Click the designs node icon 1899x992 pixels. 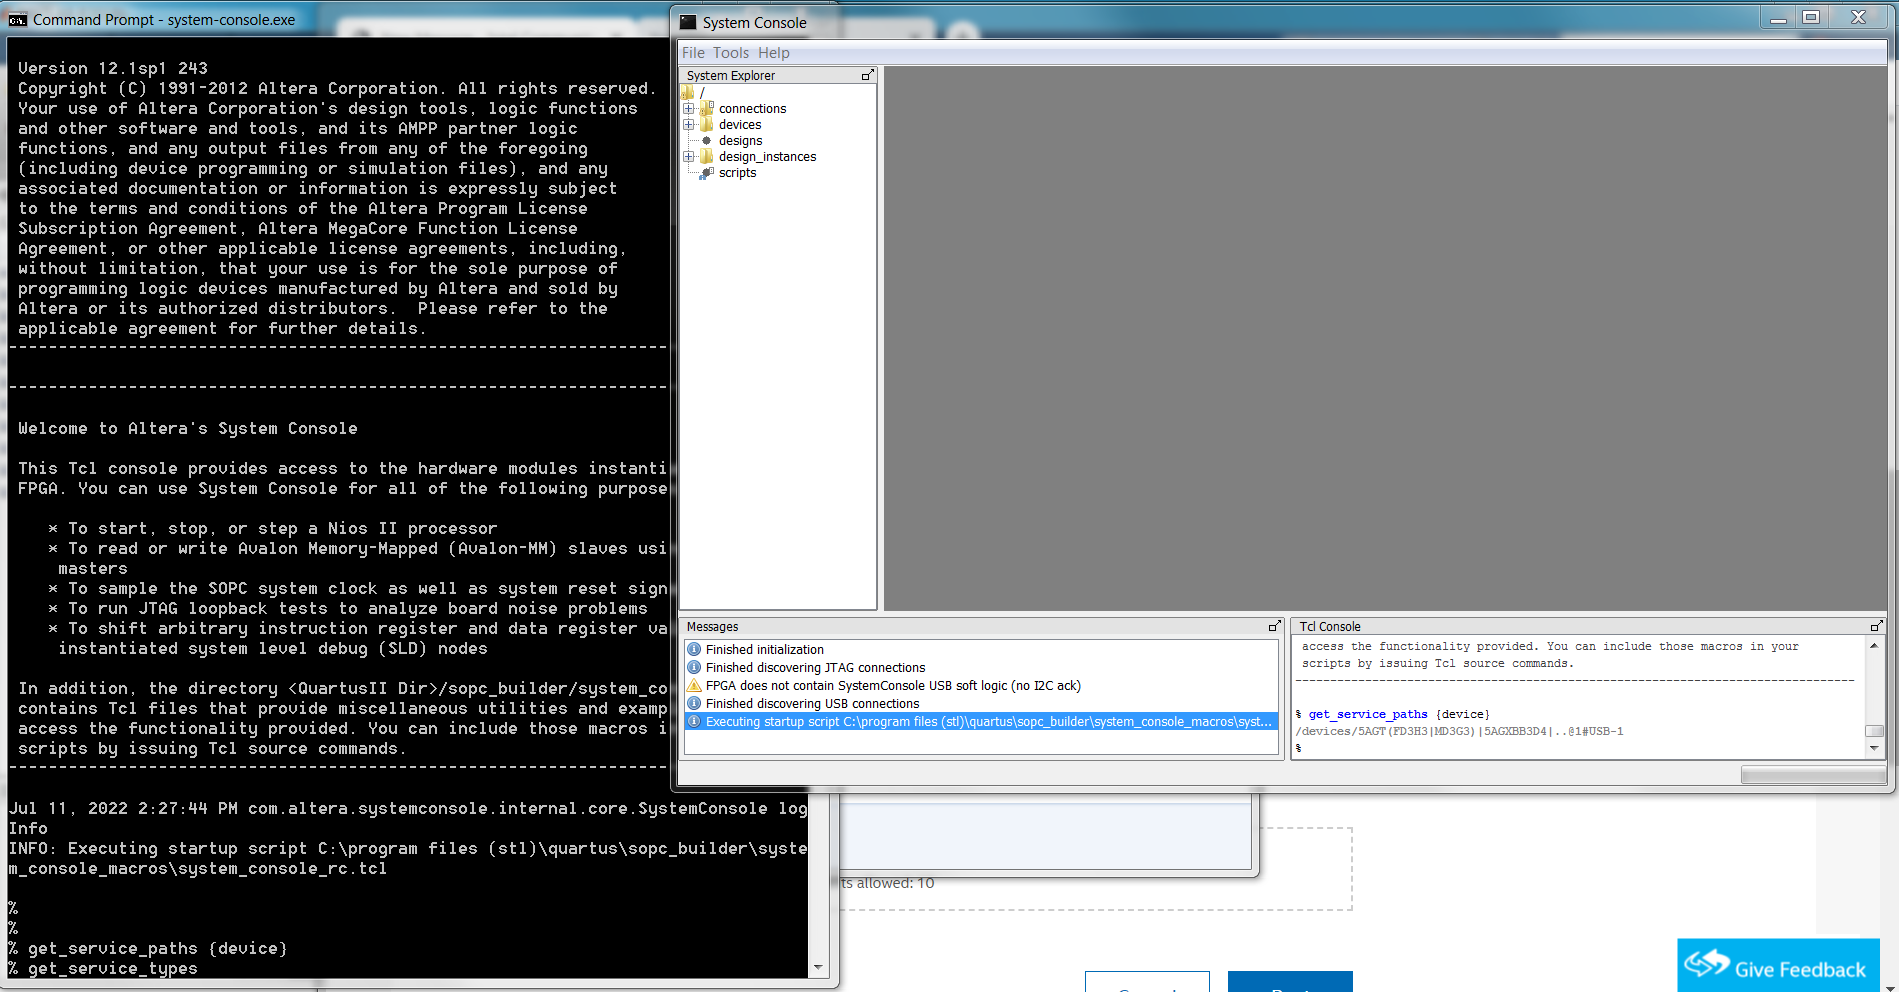(x=707, y=140)
